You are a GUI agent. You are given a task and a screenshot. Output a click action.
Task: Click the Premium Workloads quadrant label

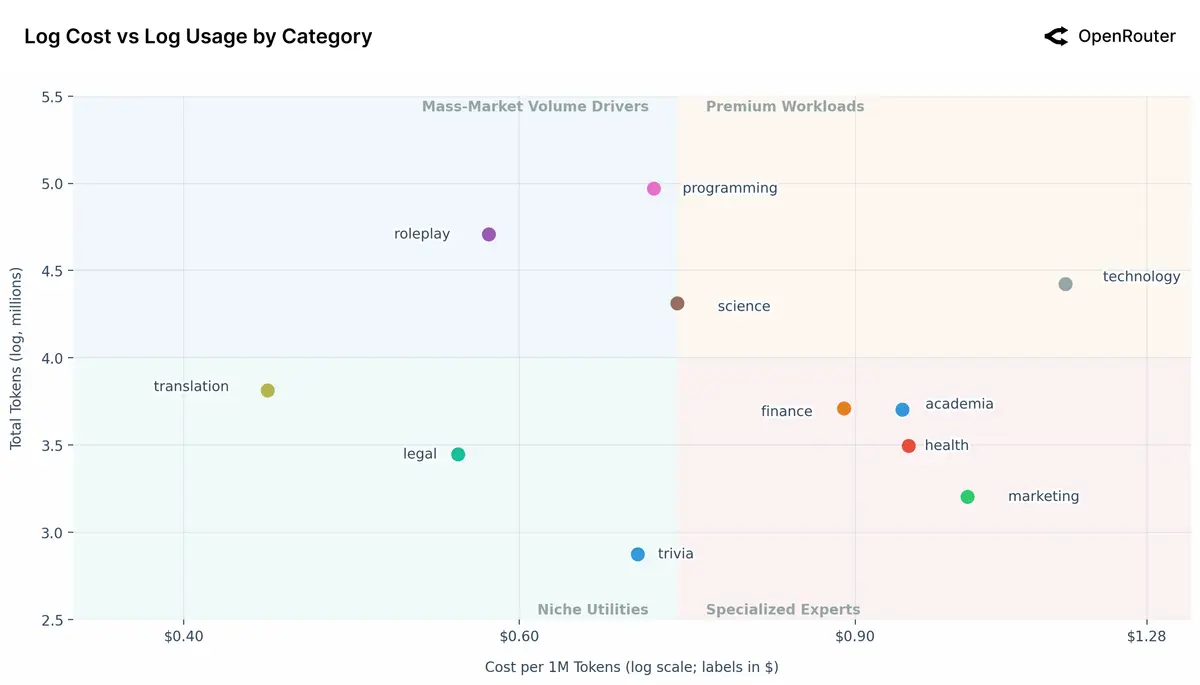point(785,107)
